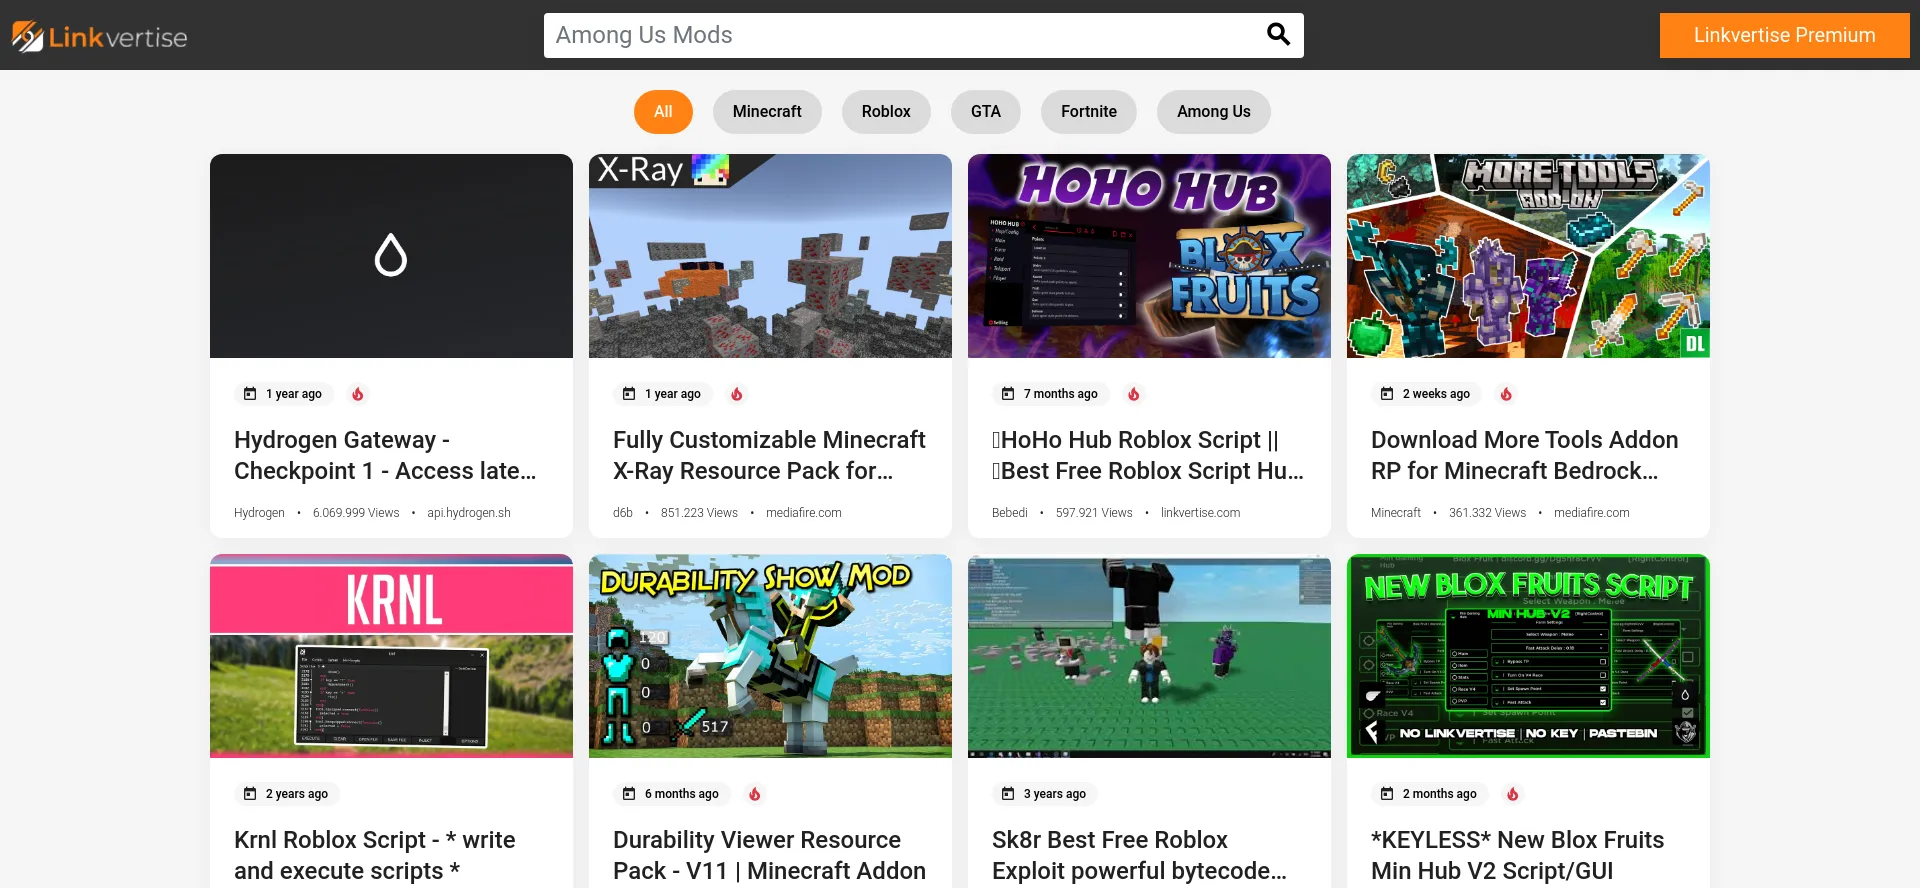1920x888 pixels.
Task: Select the Among Us category filter
Action: point(1214,112)
